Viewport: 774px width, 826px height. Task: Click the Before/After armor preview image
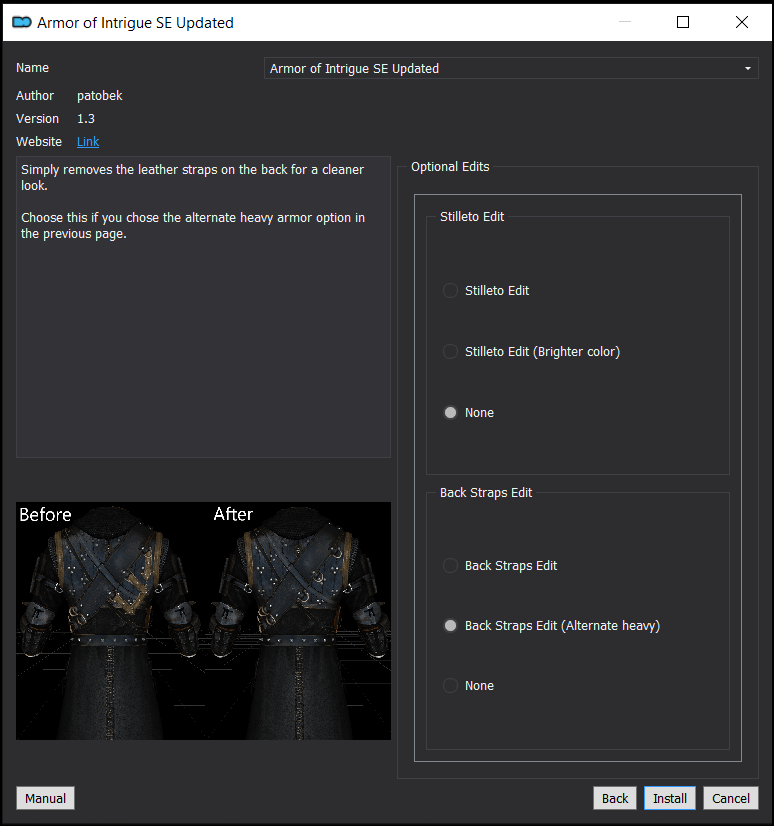[x=203, y=621]
